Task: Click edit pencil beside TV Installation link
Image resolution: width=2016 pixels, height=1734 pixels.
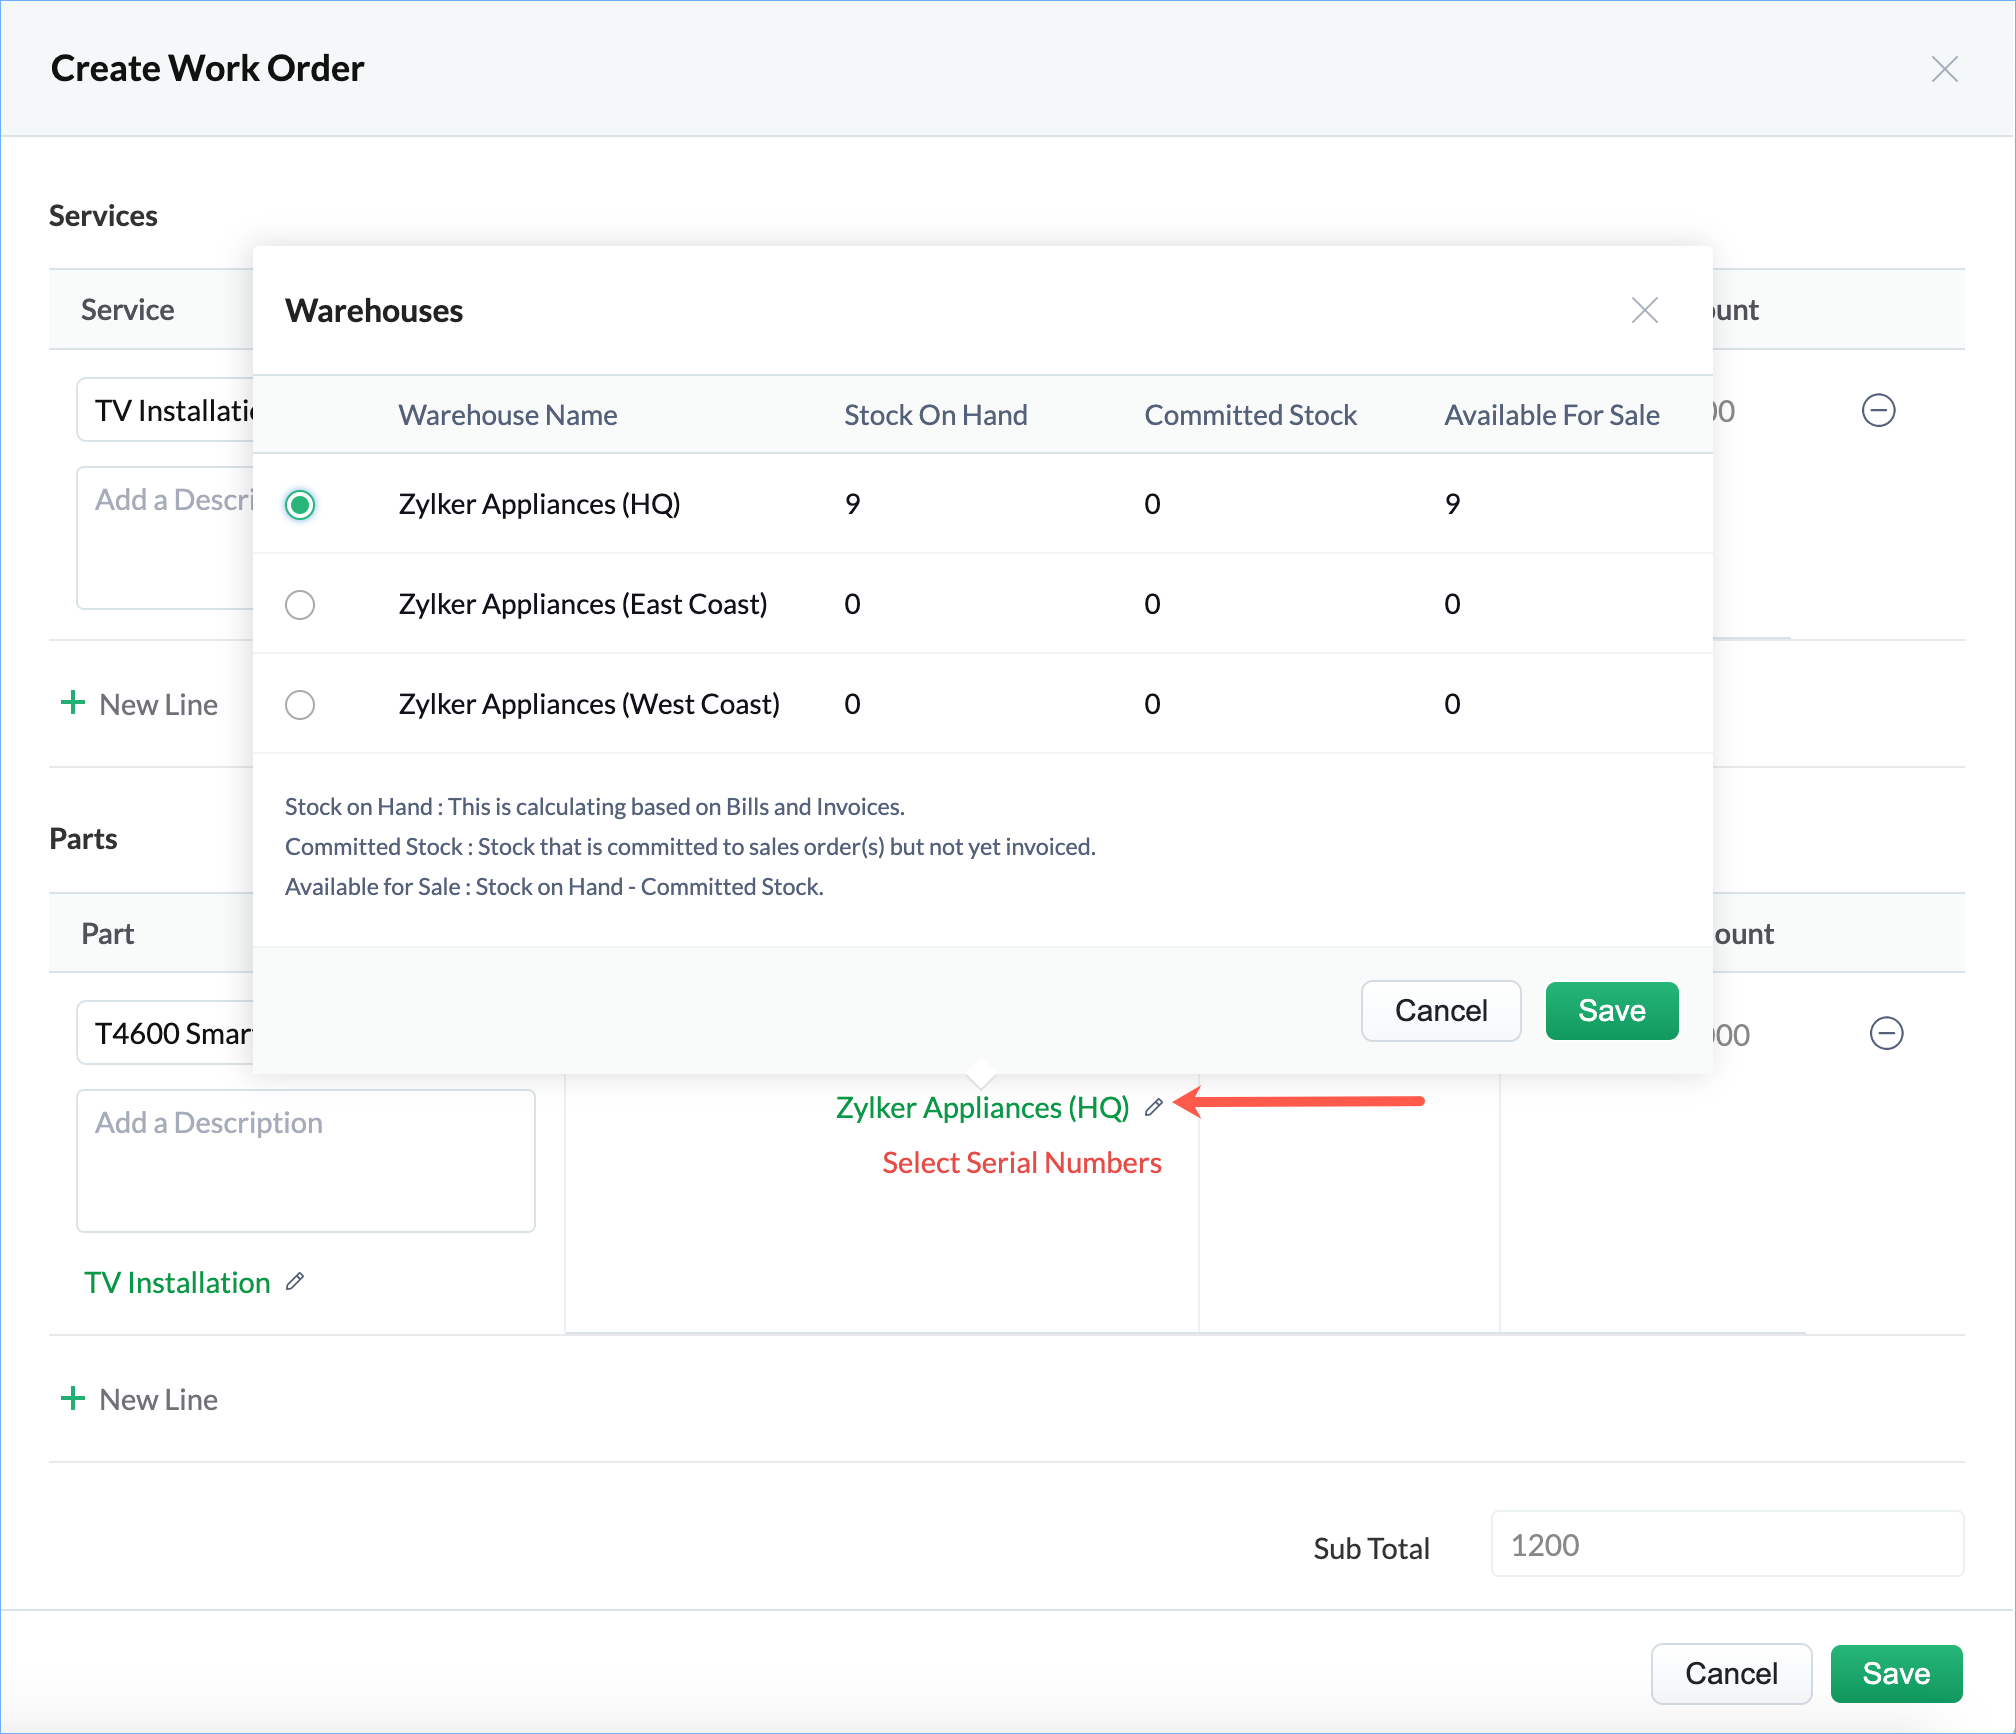Action: pyautogui.click(x=294, y=1282)
